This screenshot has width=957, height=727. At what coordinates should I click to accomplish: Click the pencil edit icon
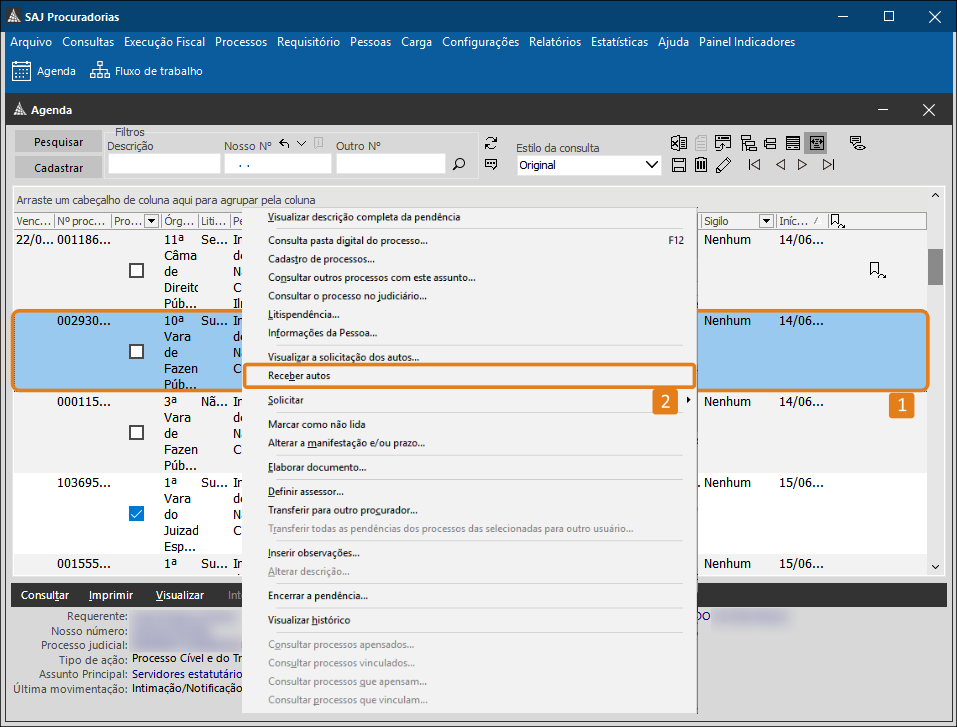pyautogui.click(x=724, y=164)
